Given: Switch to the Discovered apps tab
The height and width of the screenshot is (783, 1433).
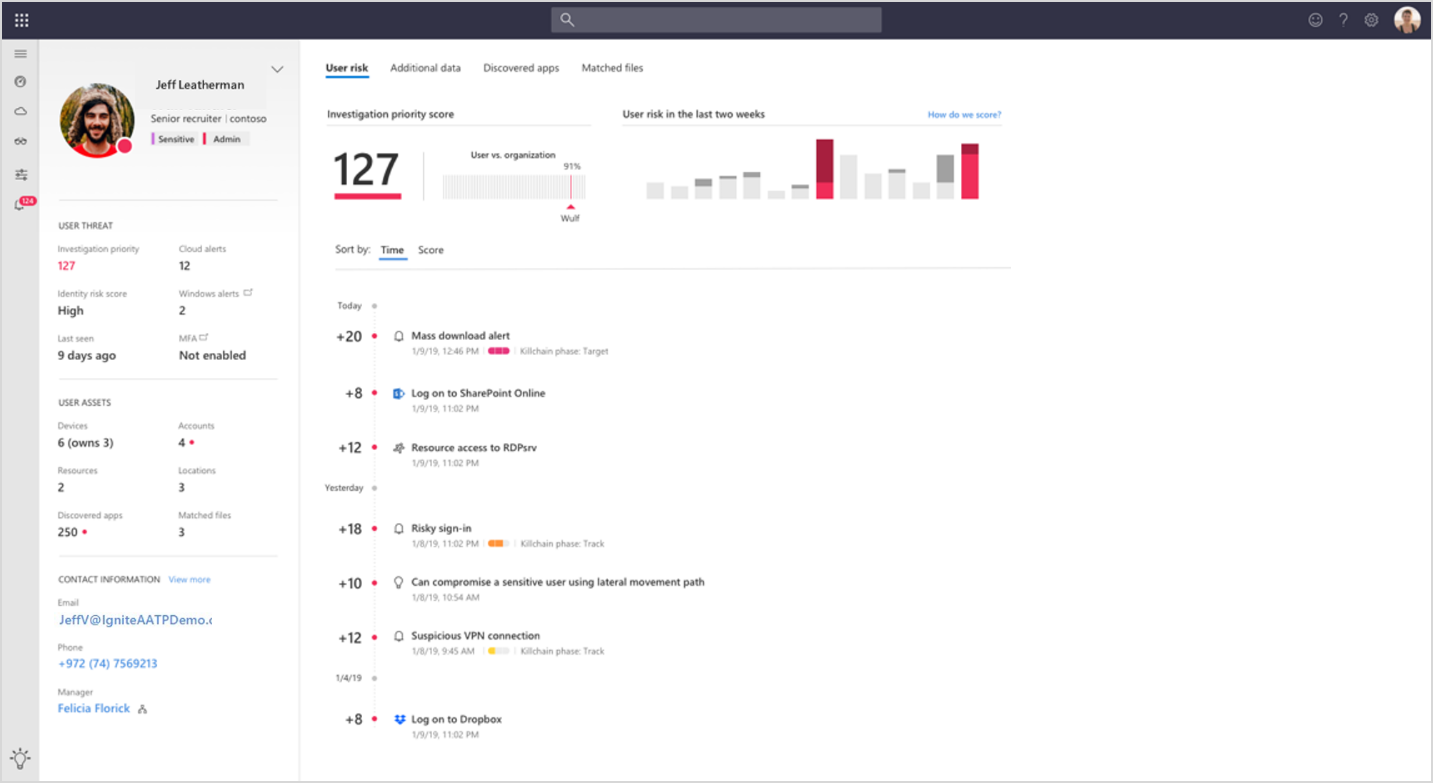Looking at the screenshot, I should (x=521, y=67).
